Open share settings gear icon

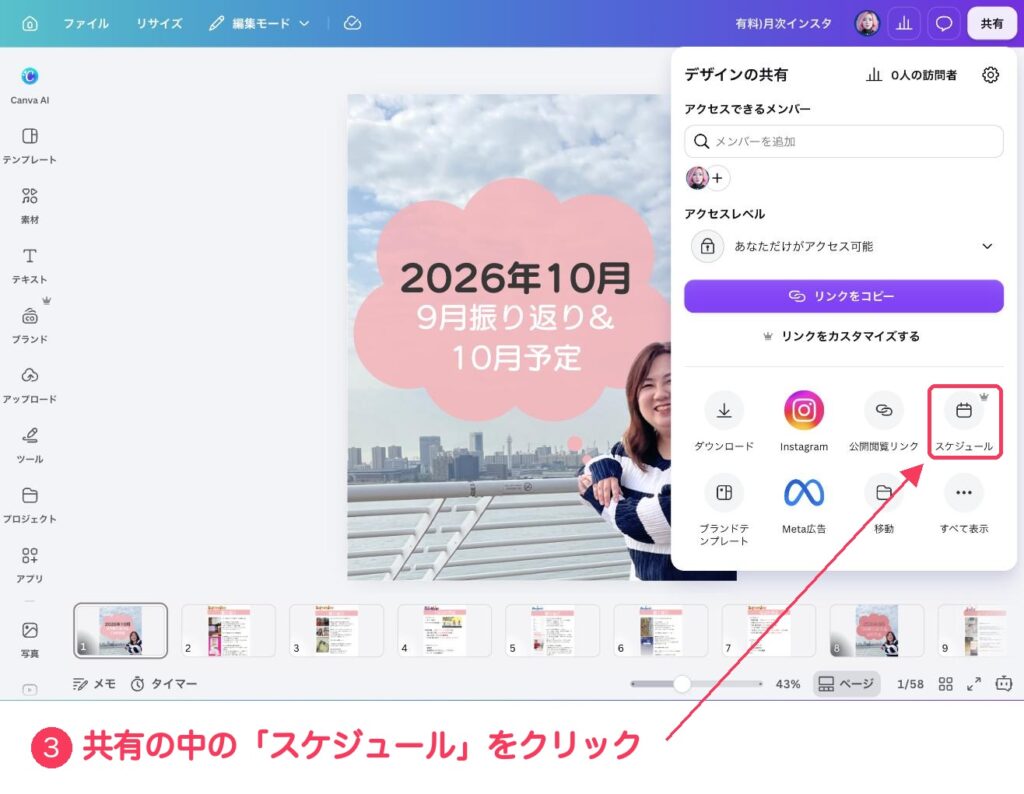click(990, 74)
